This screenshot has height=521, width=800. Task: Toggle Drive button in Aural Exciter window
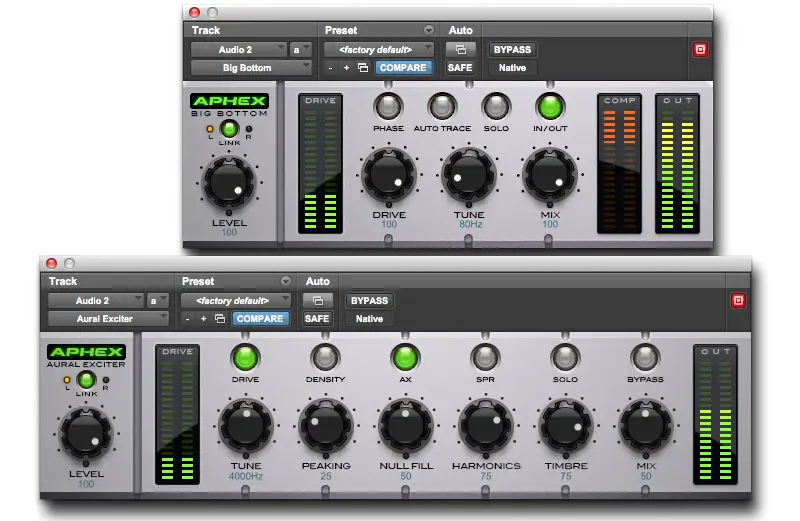[245, 358]
